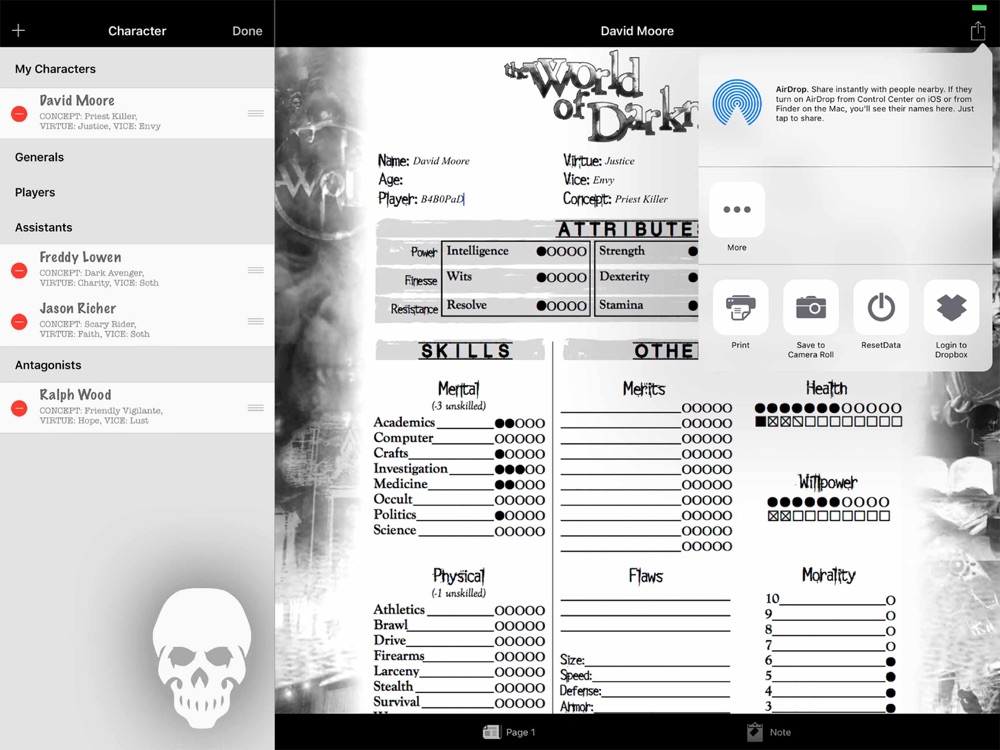
Task: Login to Dropbox
Action: tap(951, 307)
